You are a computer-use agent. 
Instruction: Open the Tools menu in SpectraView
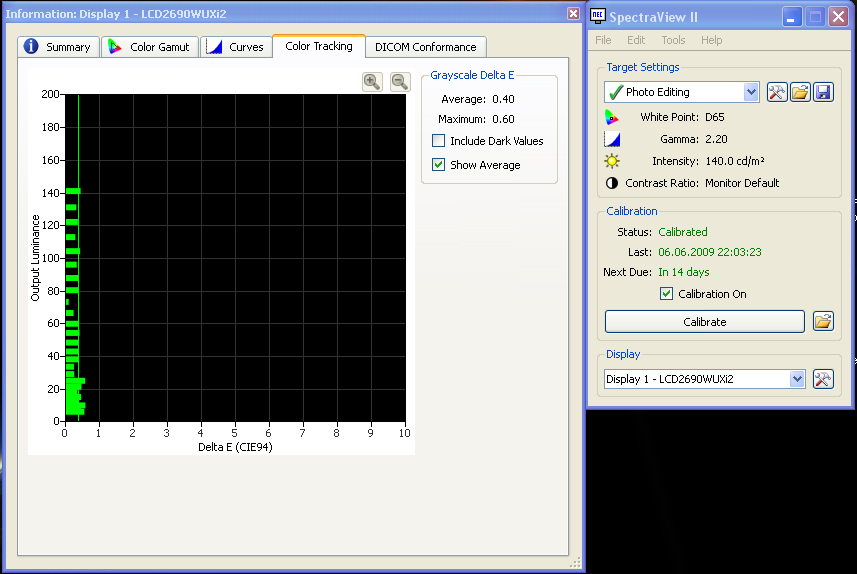point(673,40)
